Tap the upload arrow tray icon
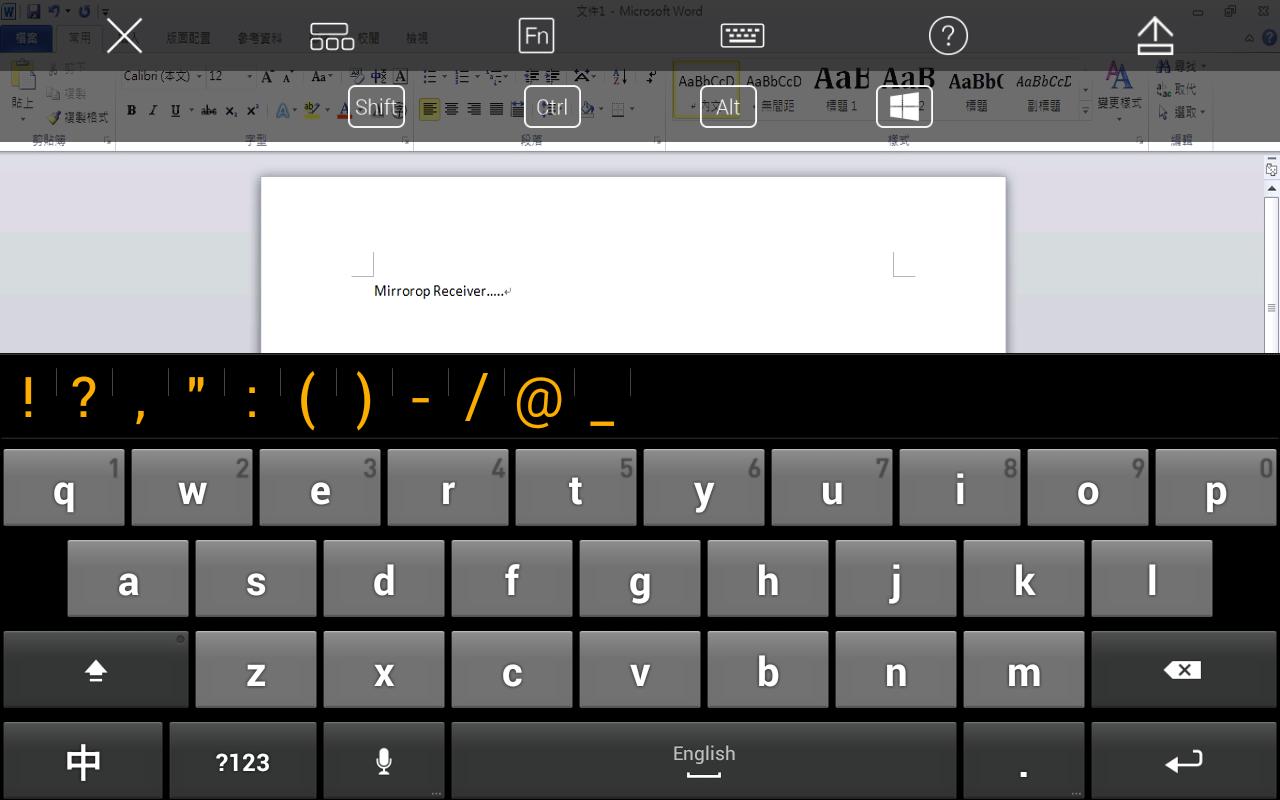1280x800 pixels. (1155, 36)
